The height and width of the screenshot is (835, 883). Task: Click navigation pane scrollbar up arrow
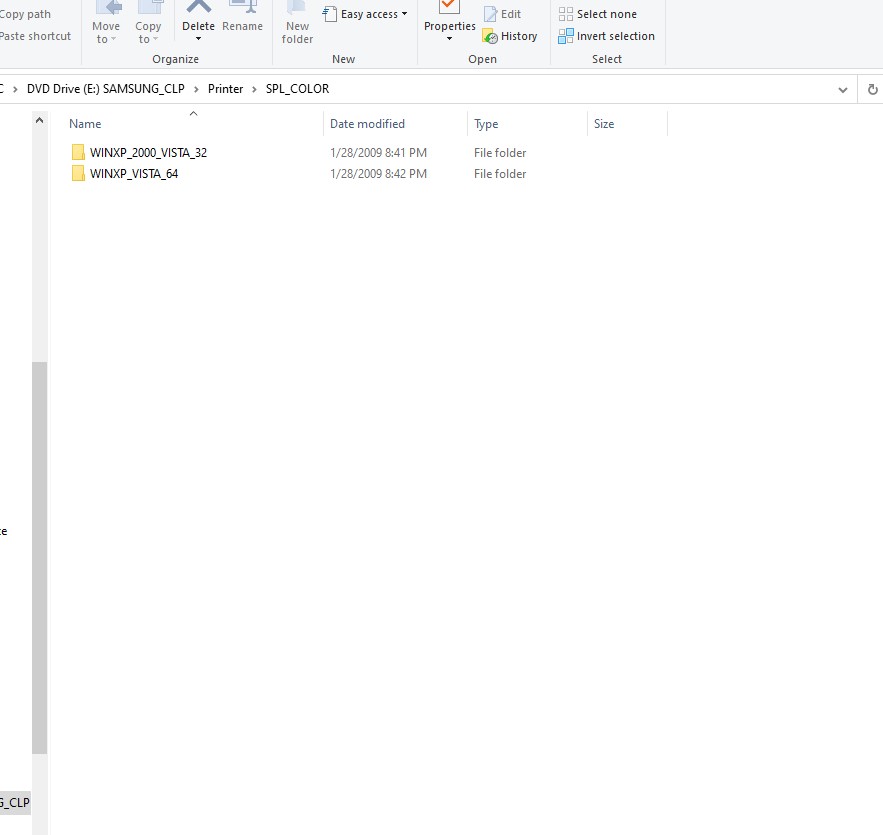pos(40,120)
